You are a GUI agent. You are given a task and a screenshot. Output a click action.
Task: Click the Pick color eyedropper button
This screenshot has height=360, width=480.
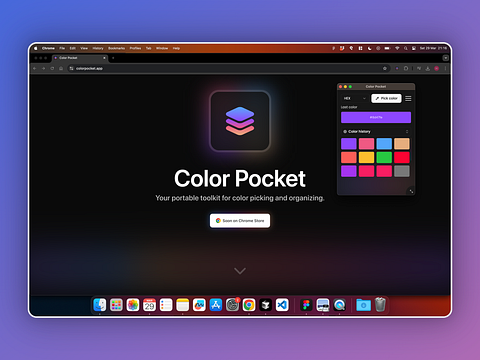[x=386, y=98]
